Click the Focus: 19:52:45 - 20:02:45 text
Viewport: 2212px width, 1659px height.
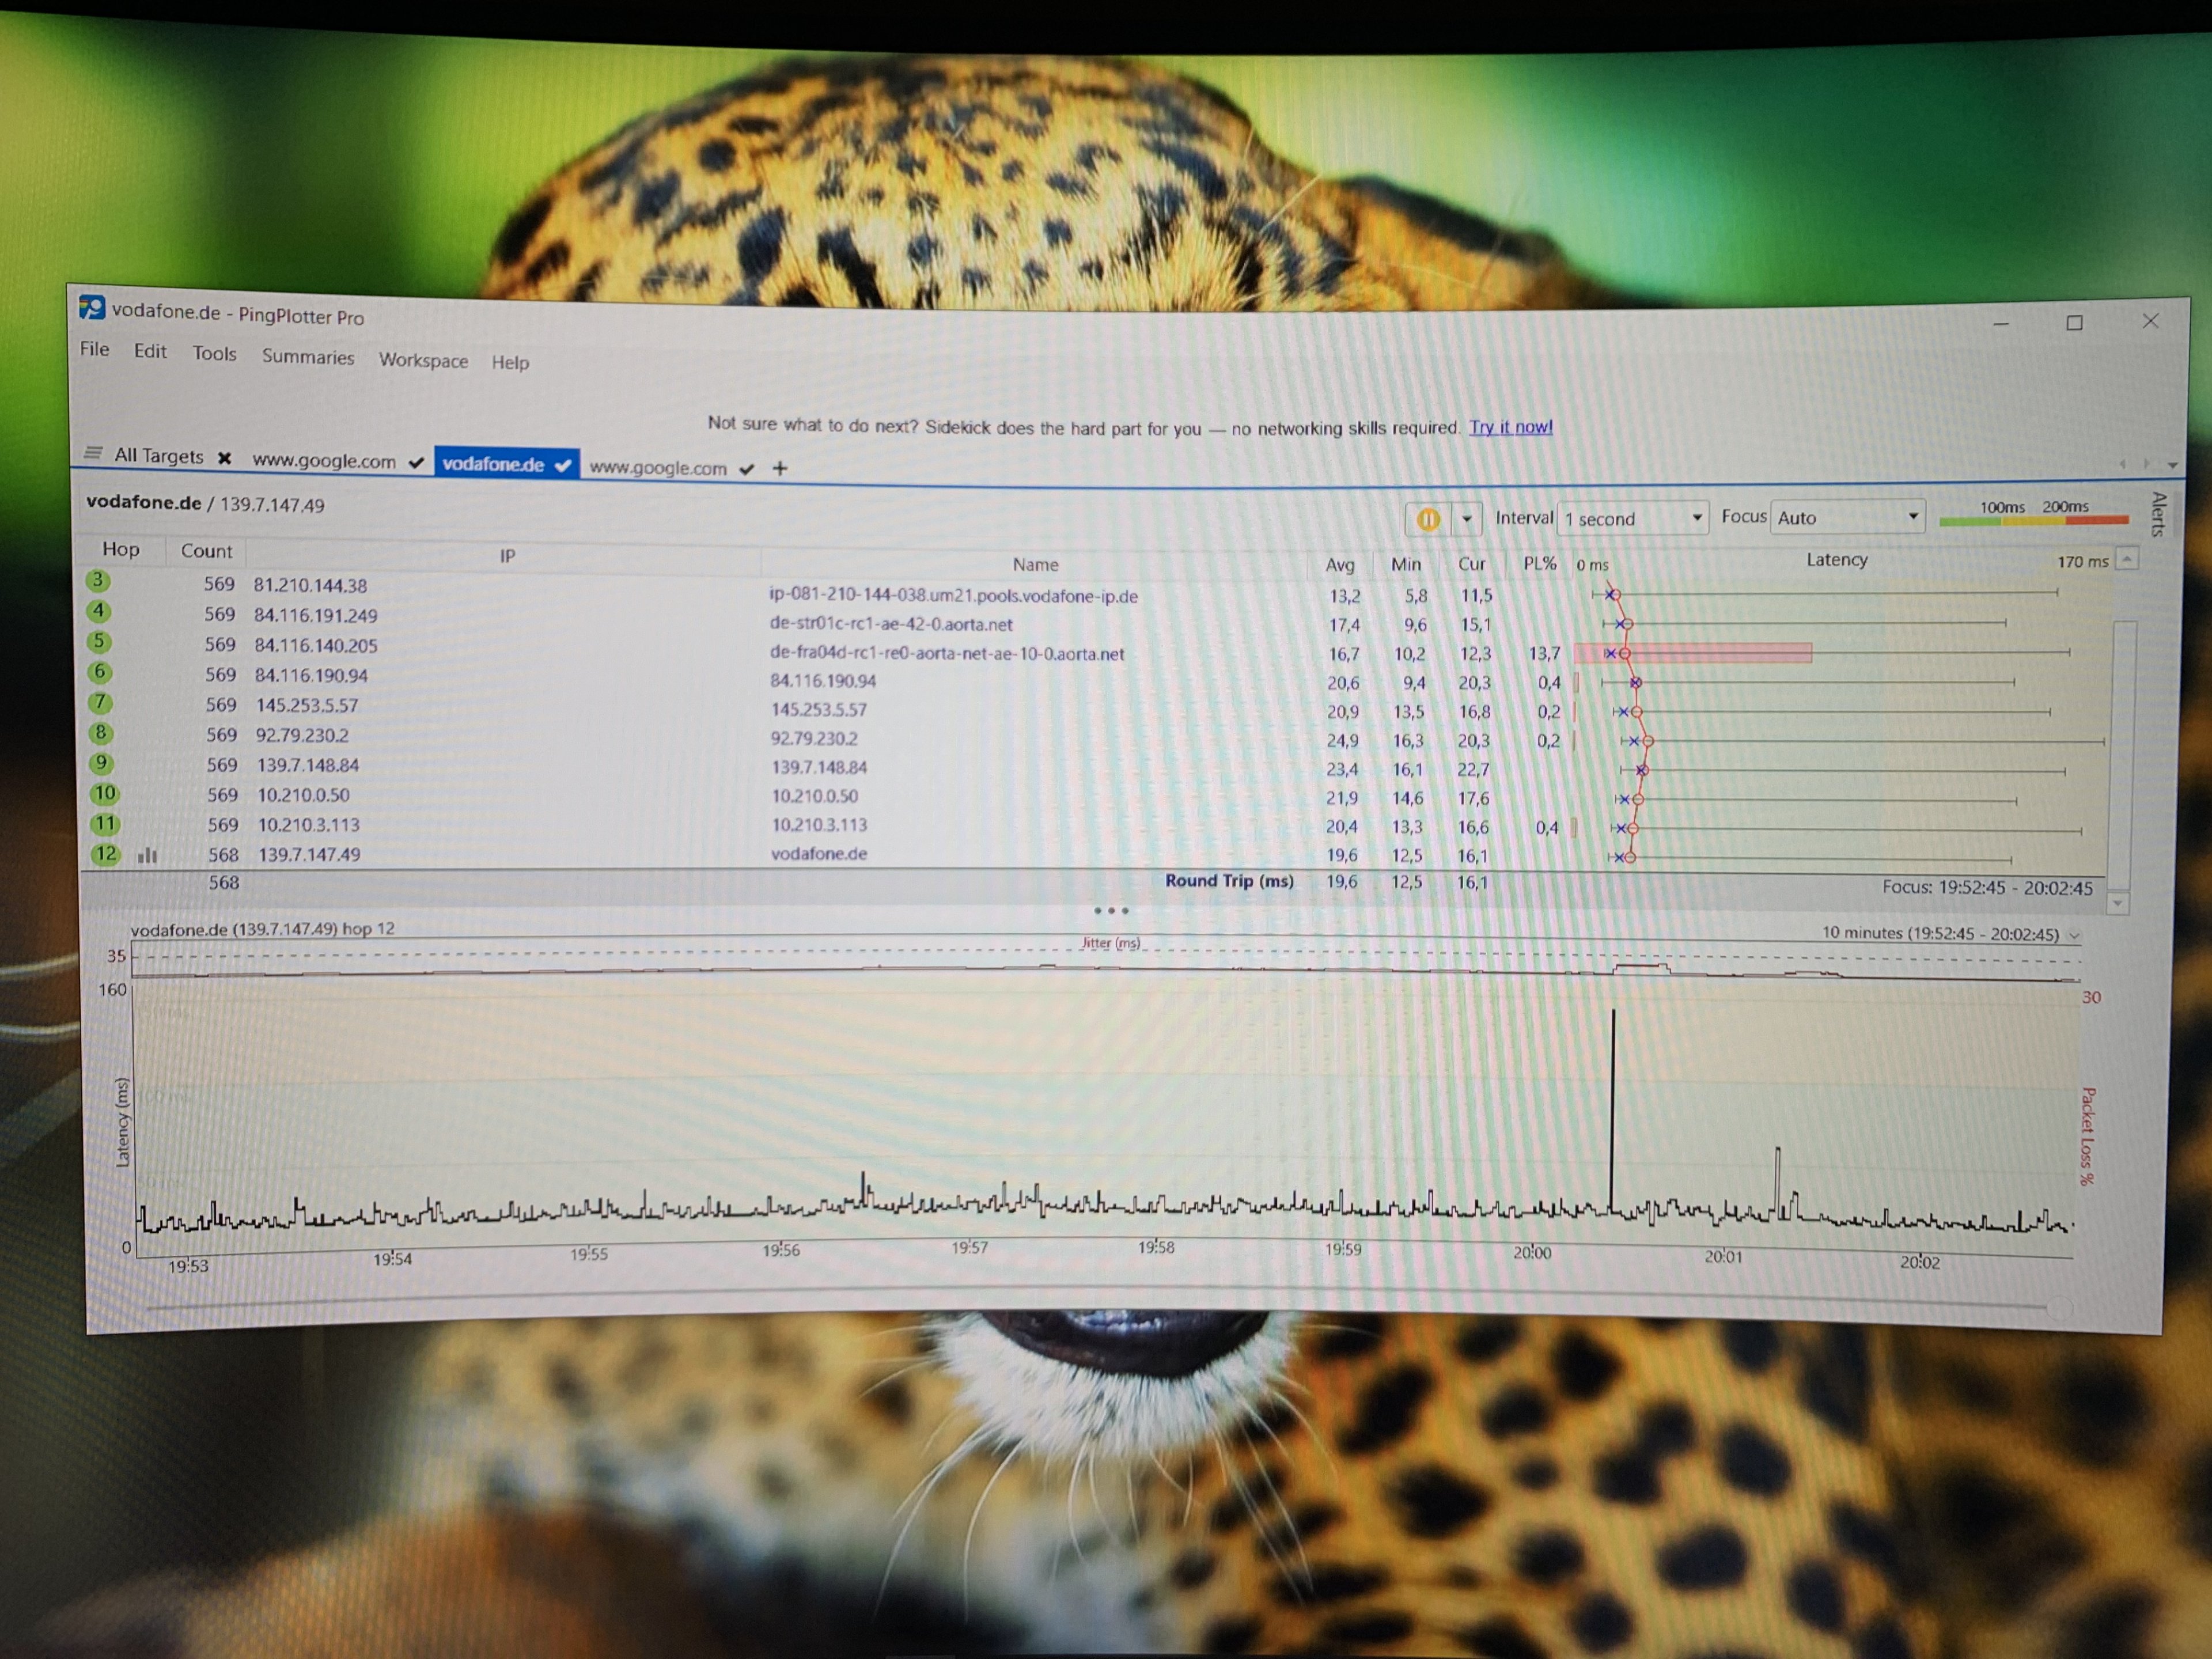(x=1987, y=887)
